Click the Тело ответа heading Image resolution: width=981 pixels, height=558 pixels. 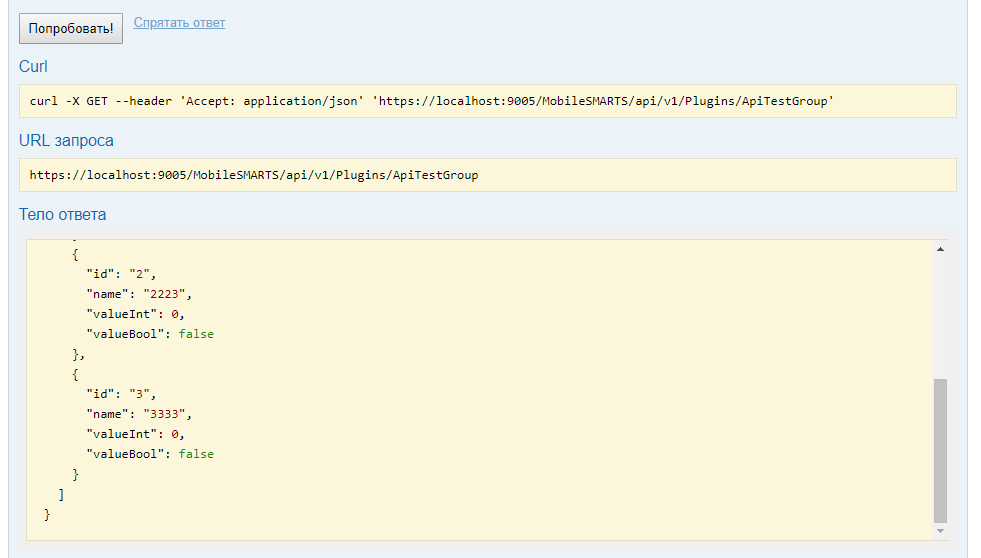pos(63,214)
